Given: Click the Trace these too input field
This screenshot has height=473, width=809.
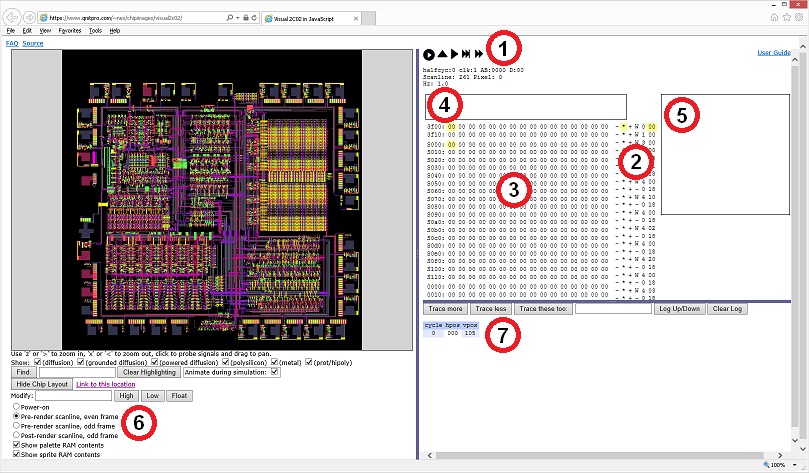Looking at the screenshot, I should 613,308.
